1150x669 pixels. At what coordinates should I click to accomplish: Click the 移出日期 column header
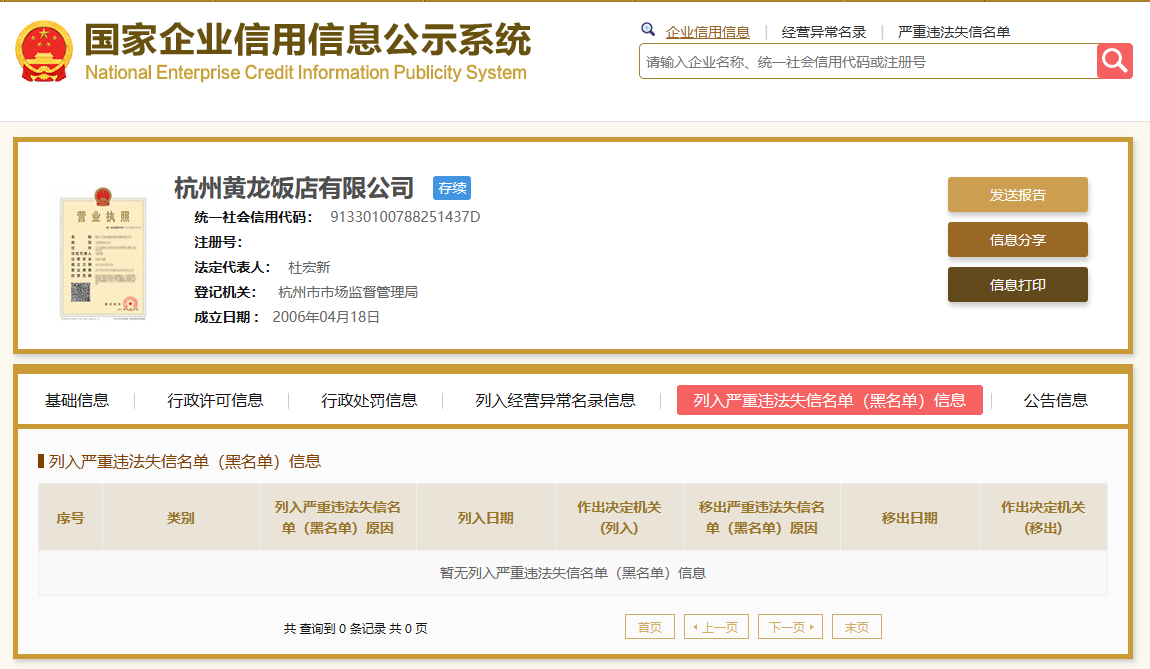[909, 518]
